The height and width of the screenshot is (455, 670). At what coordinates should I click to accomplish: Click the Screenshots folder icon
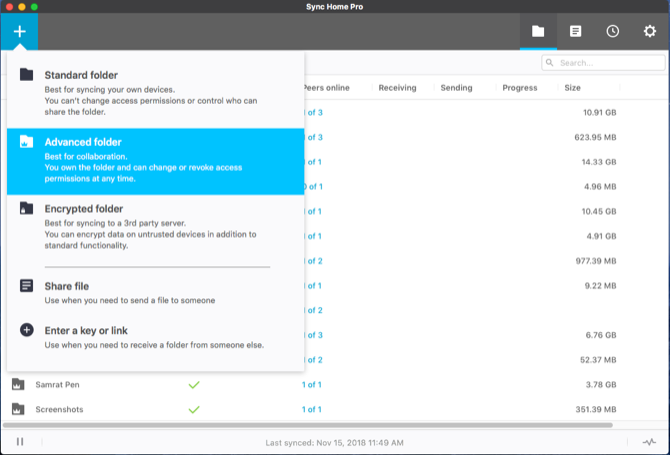click(x=18, y=409)
